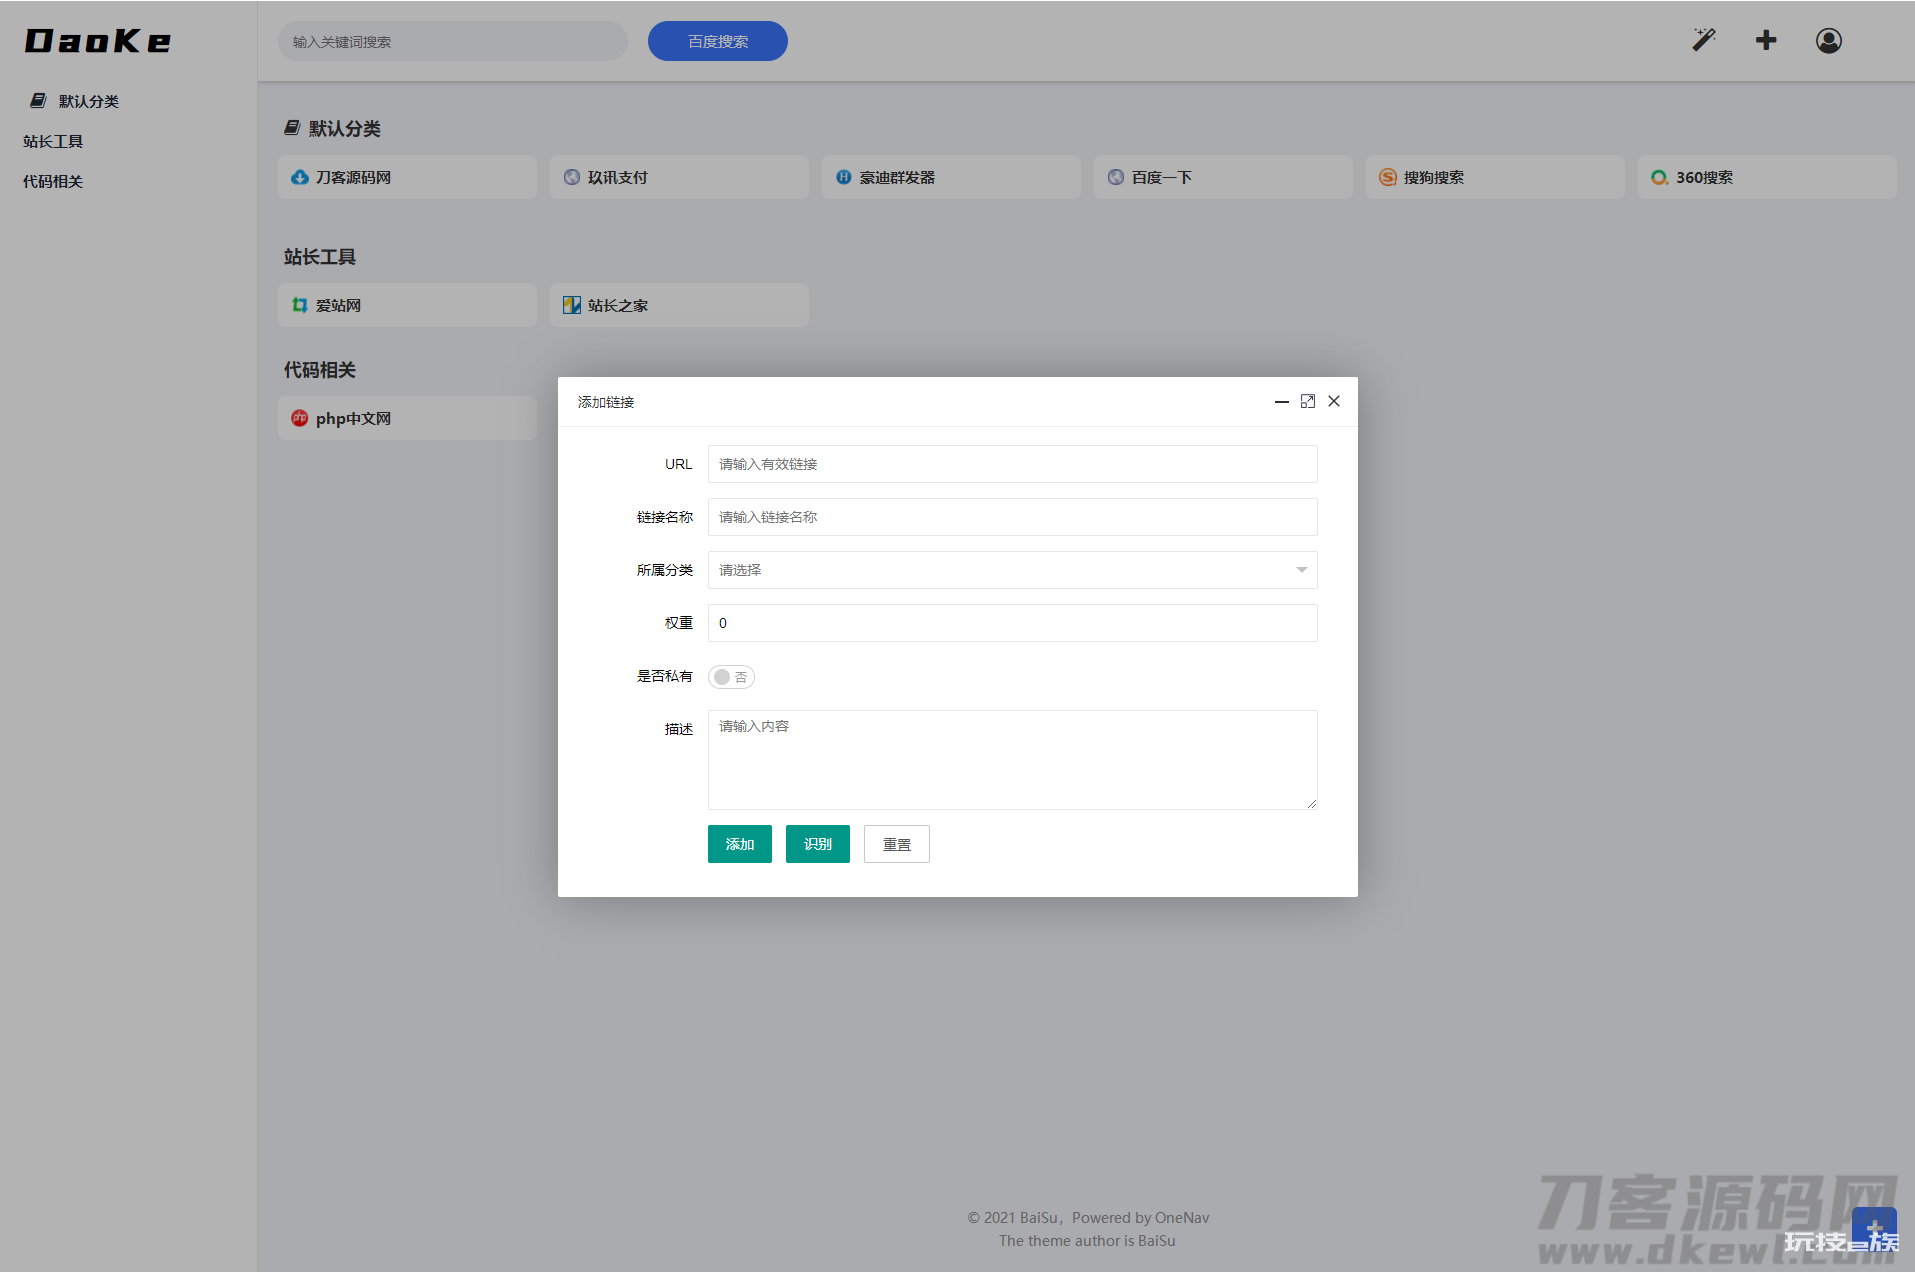Open the php中文网 link card
The width and height of the screenshot is (1915, 1272).
407,418
